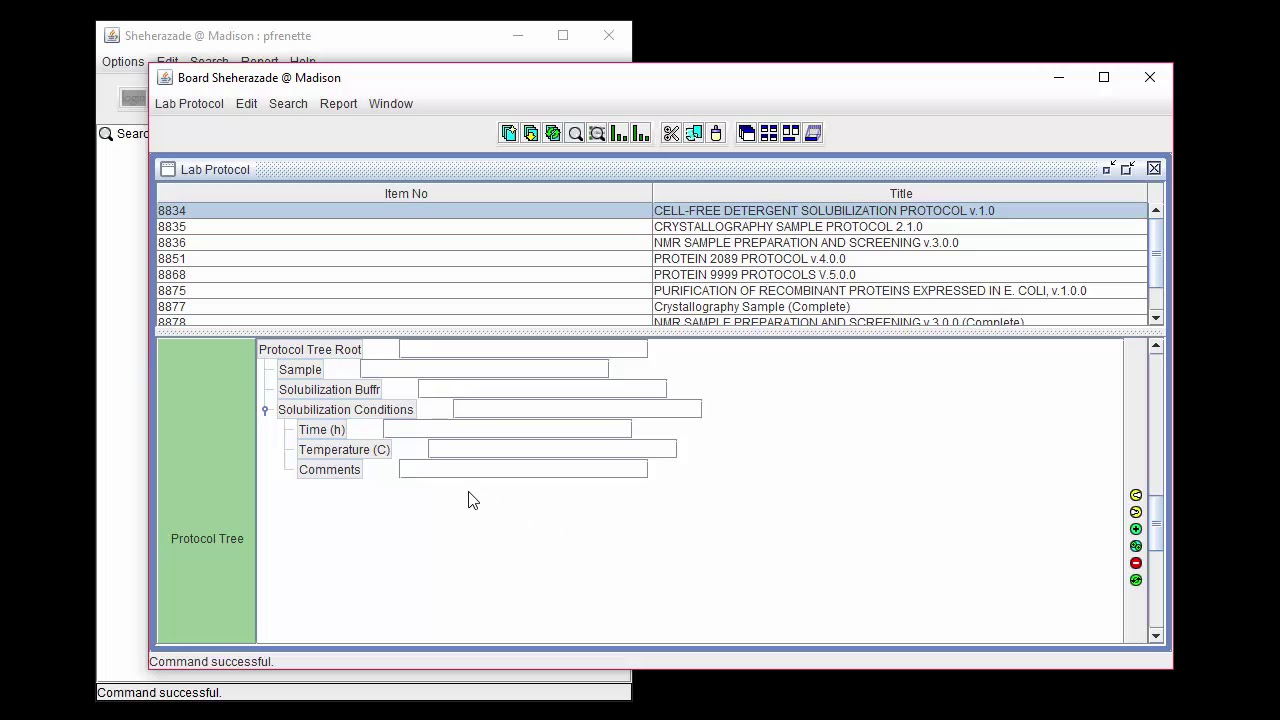The image size is (1280, 720).
Task: Click the tile windows grid toolbar icon
Action: coord(769,133)
